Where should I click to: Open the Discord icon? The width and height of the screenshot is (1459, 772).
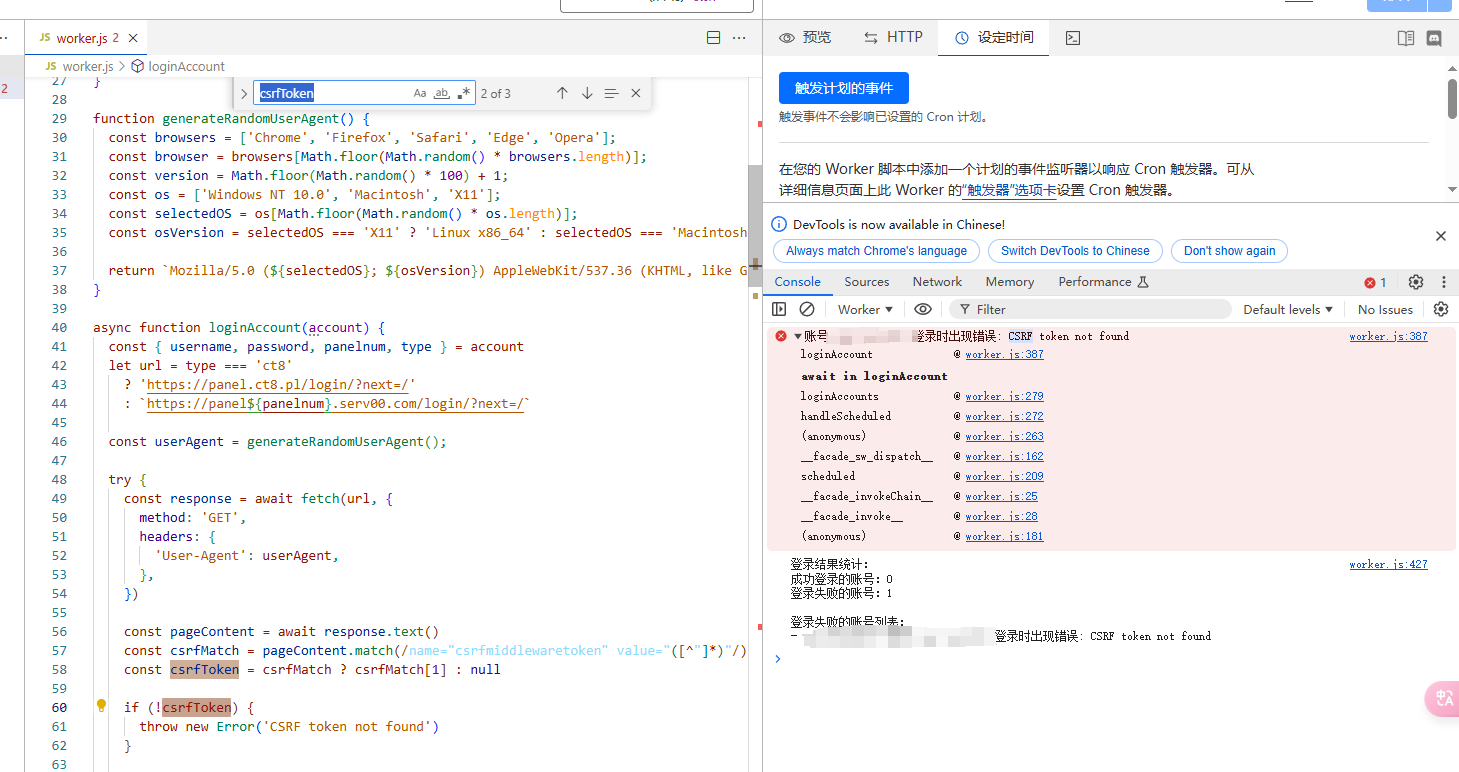click(x=1434, y=38)
